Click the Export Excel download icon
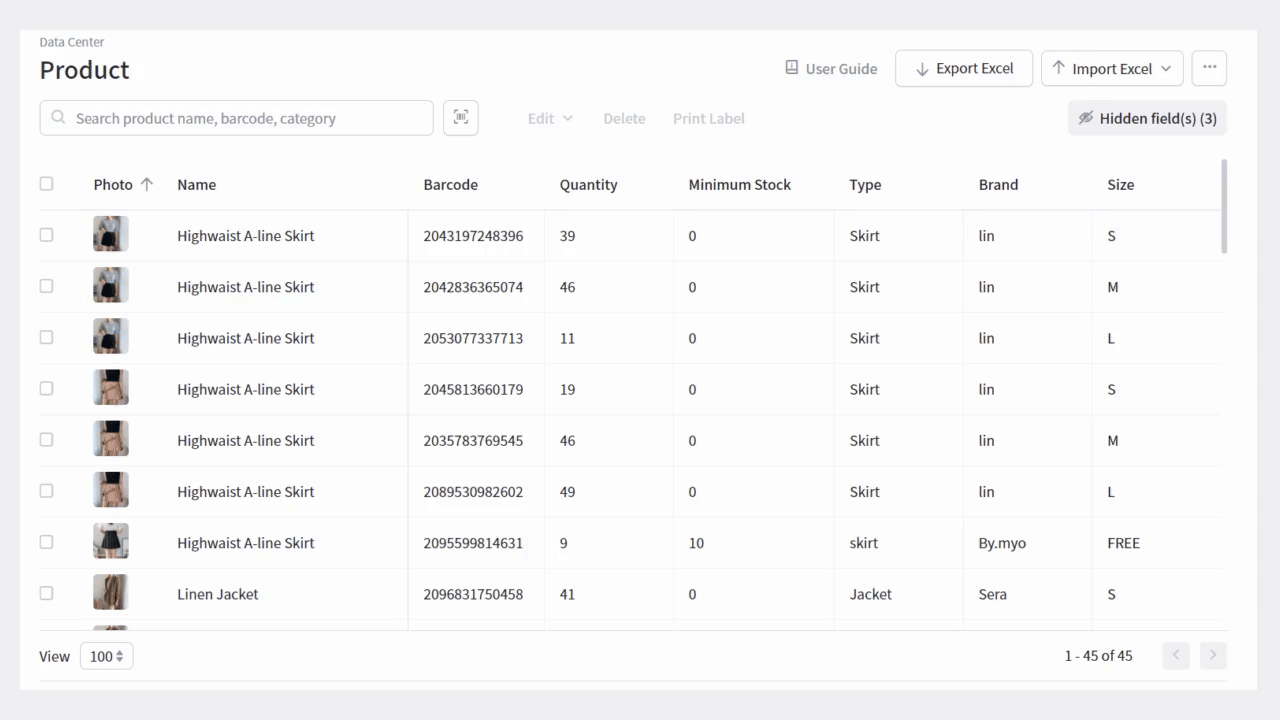Image resolution: width=1280 pixels, height=720 pixels. click(x=922, y=68)
